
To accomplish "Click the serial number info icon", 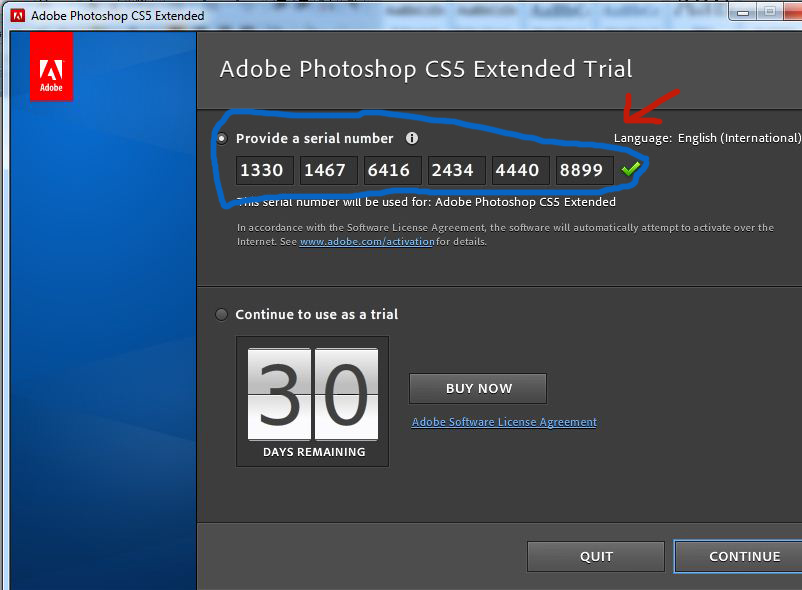I will (412, 138).
